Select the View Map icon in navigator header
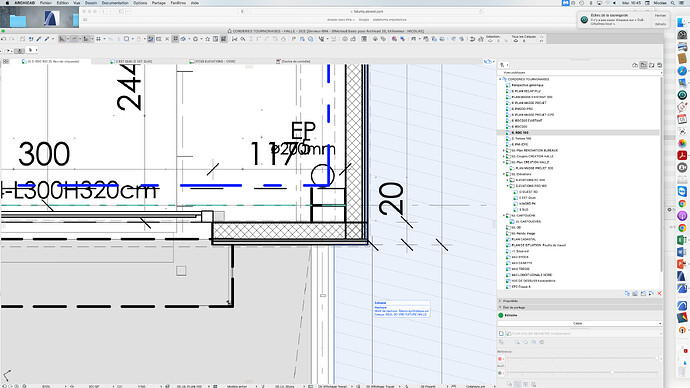Screen dimensions: 690x388 tap(643, 65)
